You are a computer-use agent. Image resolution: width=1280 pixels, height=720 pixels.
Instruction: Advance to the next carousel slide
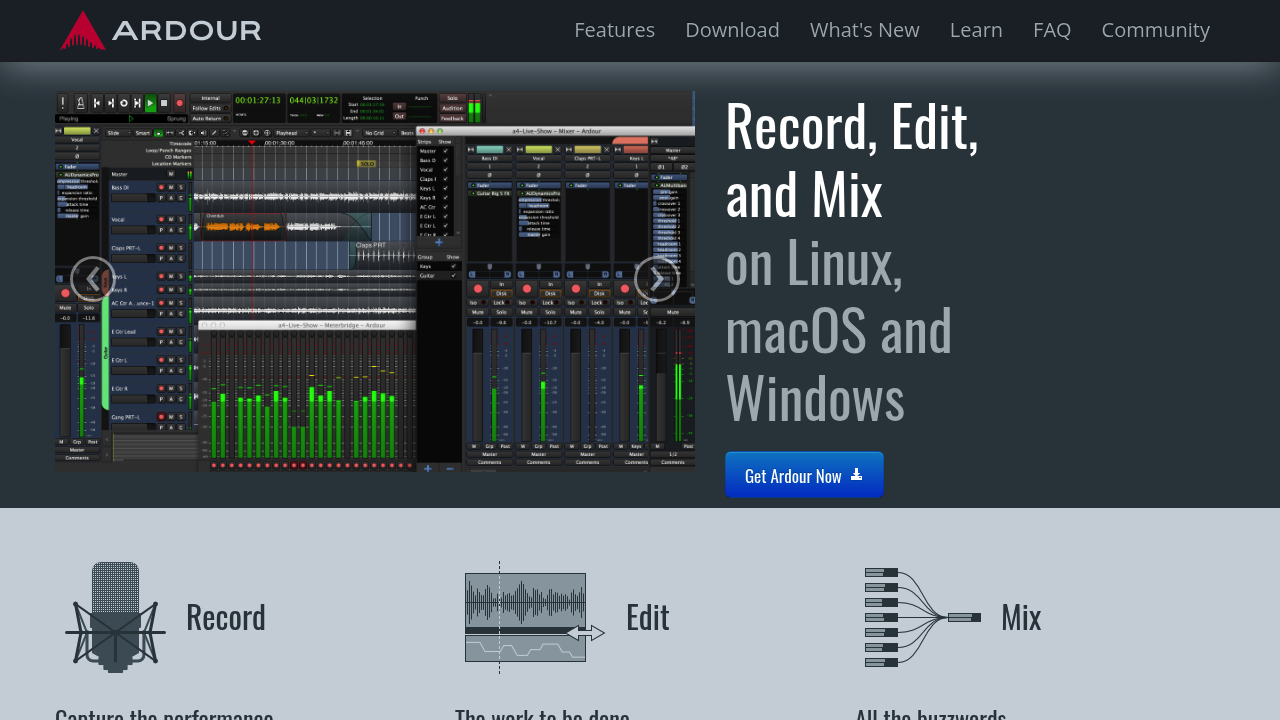(656, 279)
